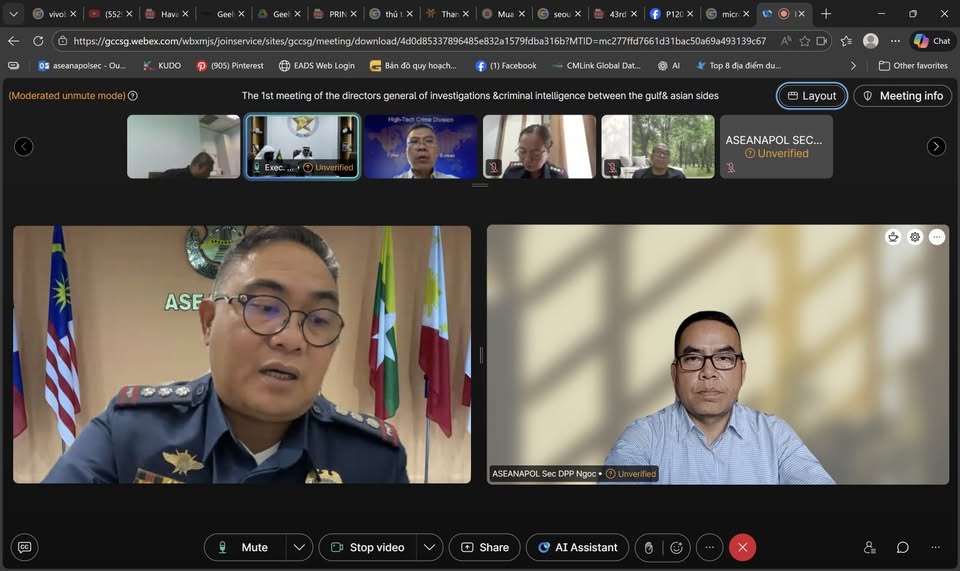This screenshot has height=571, width=960.
Task: Click the gesture recognition hand icon
Action: click(x=648, y=547)
